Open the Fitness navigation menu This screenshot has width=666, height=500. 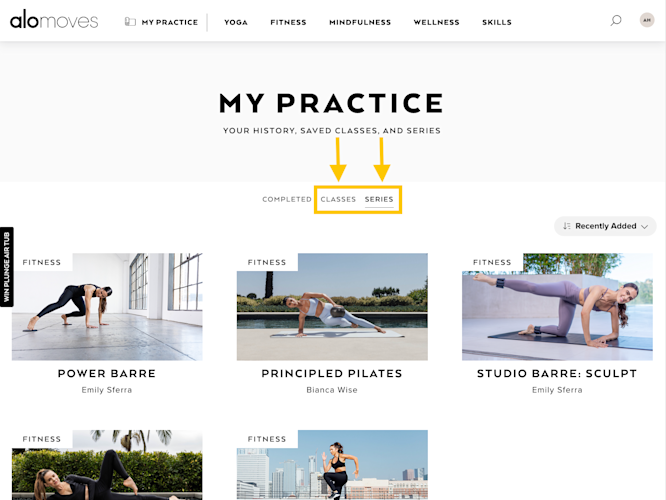tap(288, 22)
